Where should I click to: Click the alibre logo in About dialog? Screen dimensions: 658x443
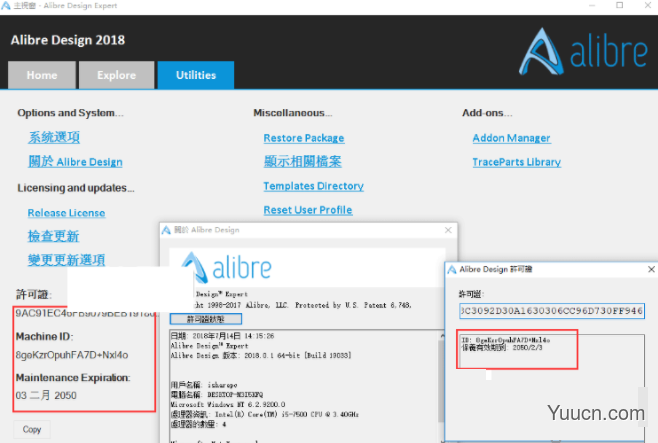tap(227, 267)
